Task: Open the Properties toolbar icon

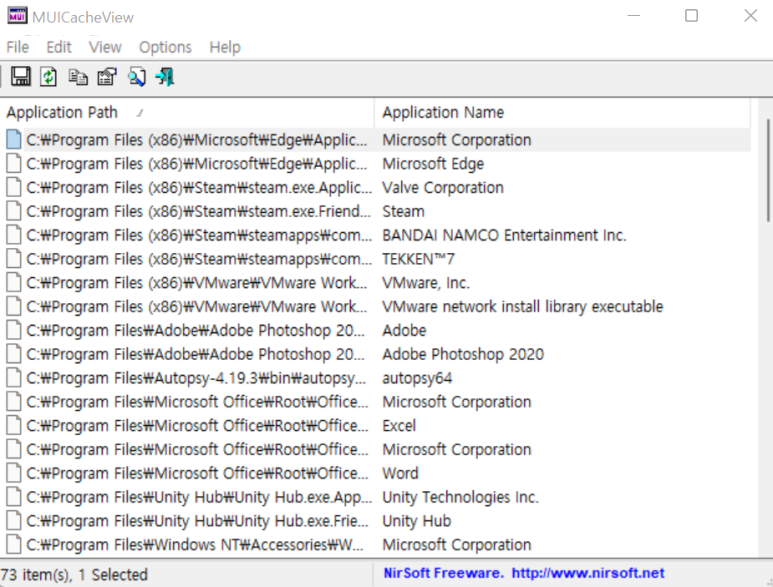Action: click(107, 77)
